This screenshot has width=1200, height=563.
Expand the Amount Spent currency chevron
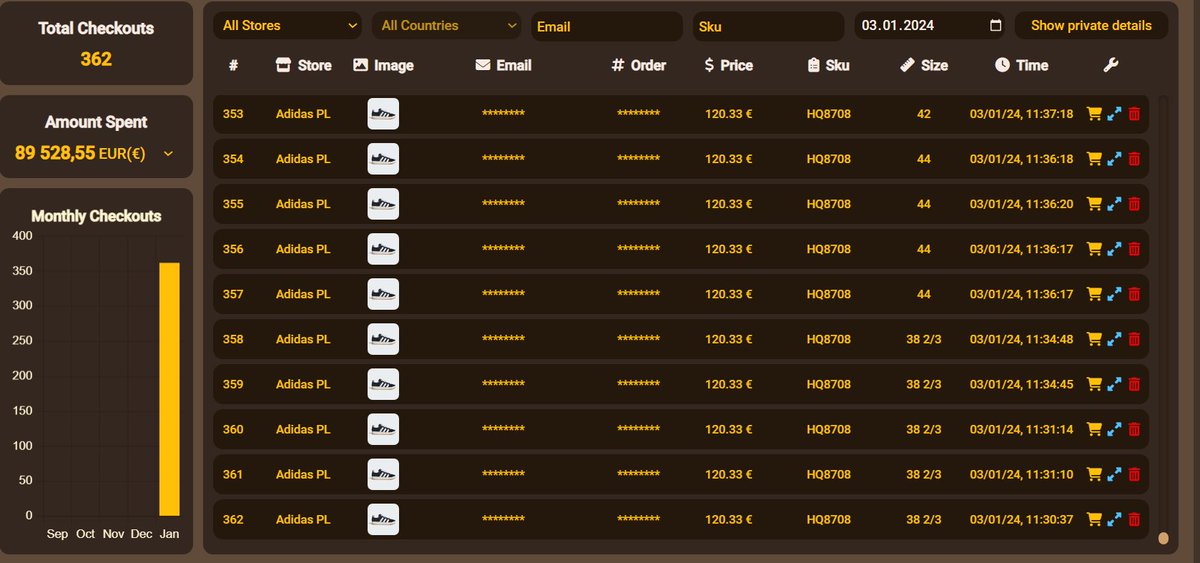coord(168,154)
